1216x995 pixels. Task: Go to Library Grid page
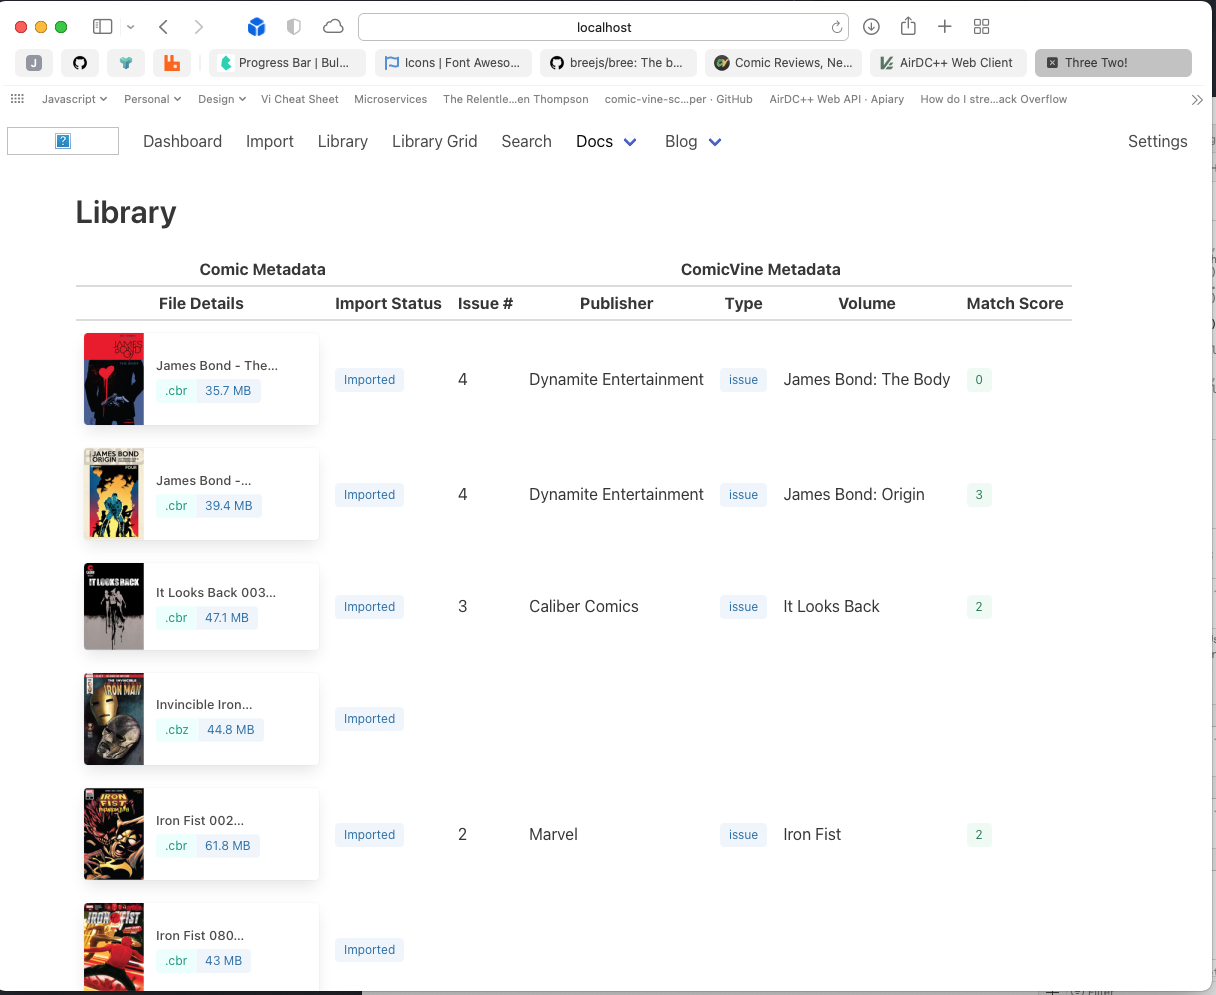pos(434,142)
